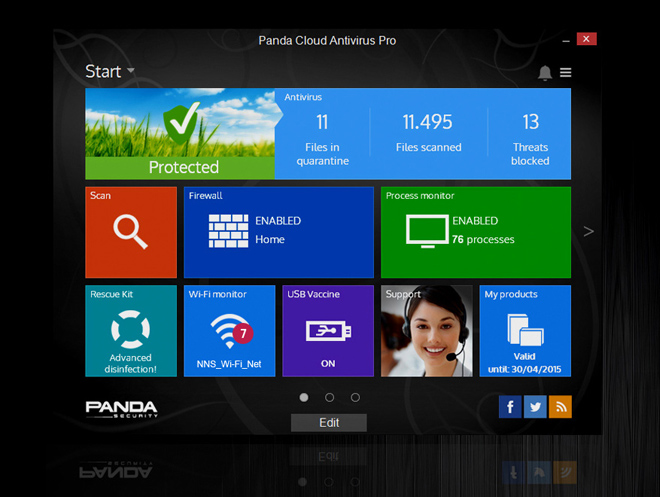Expand the Start dropdown arrow
The width and height of the screenshot is (660, 497).
pos(131,72)
